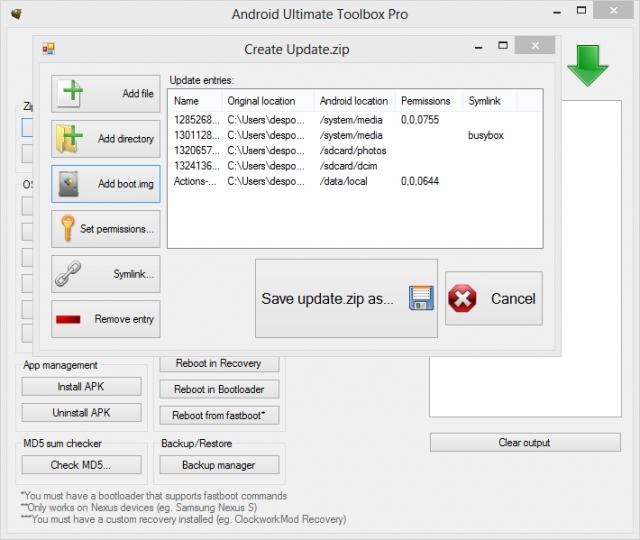This screenshot has height=540, width=640.
Task: Click Reboot from fastboot* button
Action: 219,416
